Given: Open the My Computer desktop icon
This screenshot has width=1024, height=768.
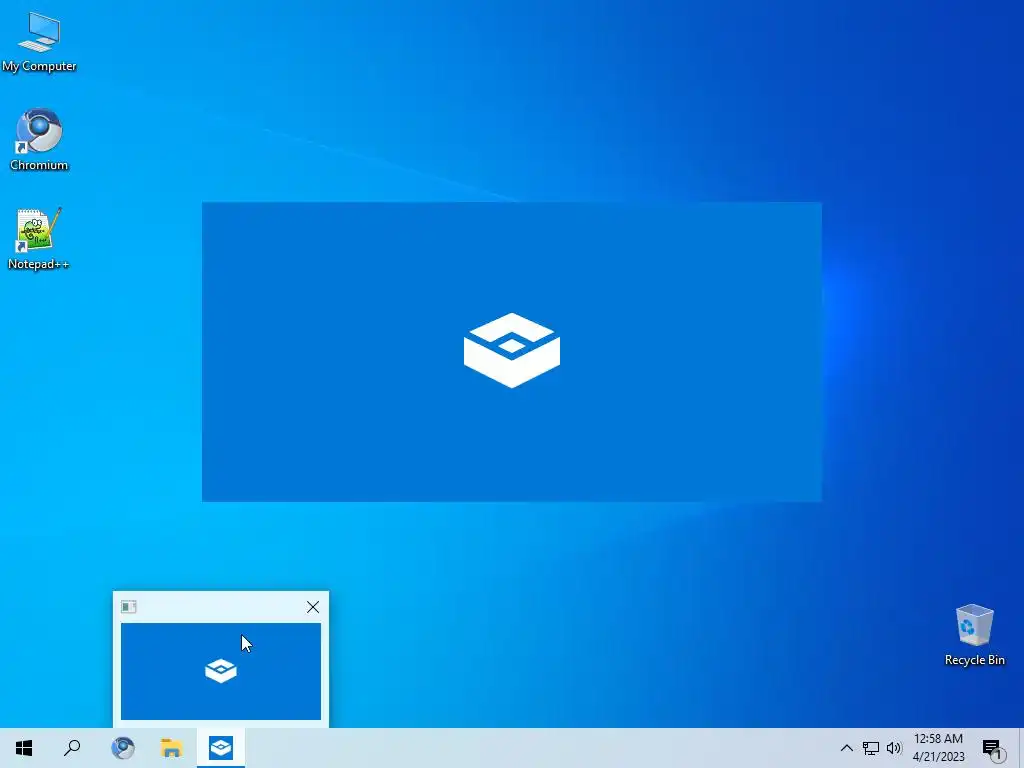Looking at the screenshot, I should pos(39,40).
